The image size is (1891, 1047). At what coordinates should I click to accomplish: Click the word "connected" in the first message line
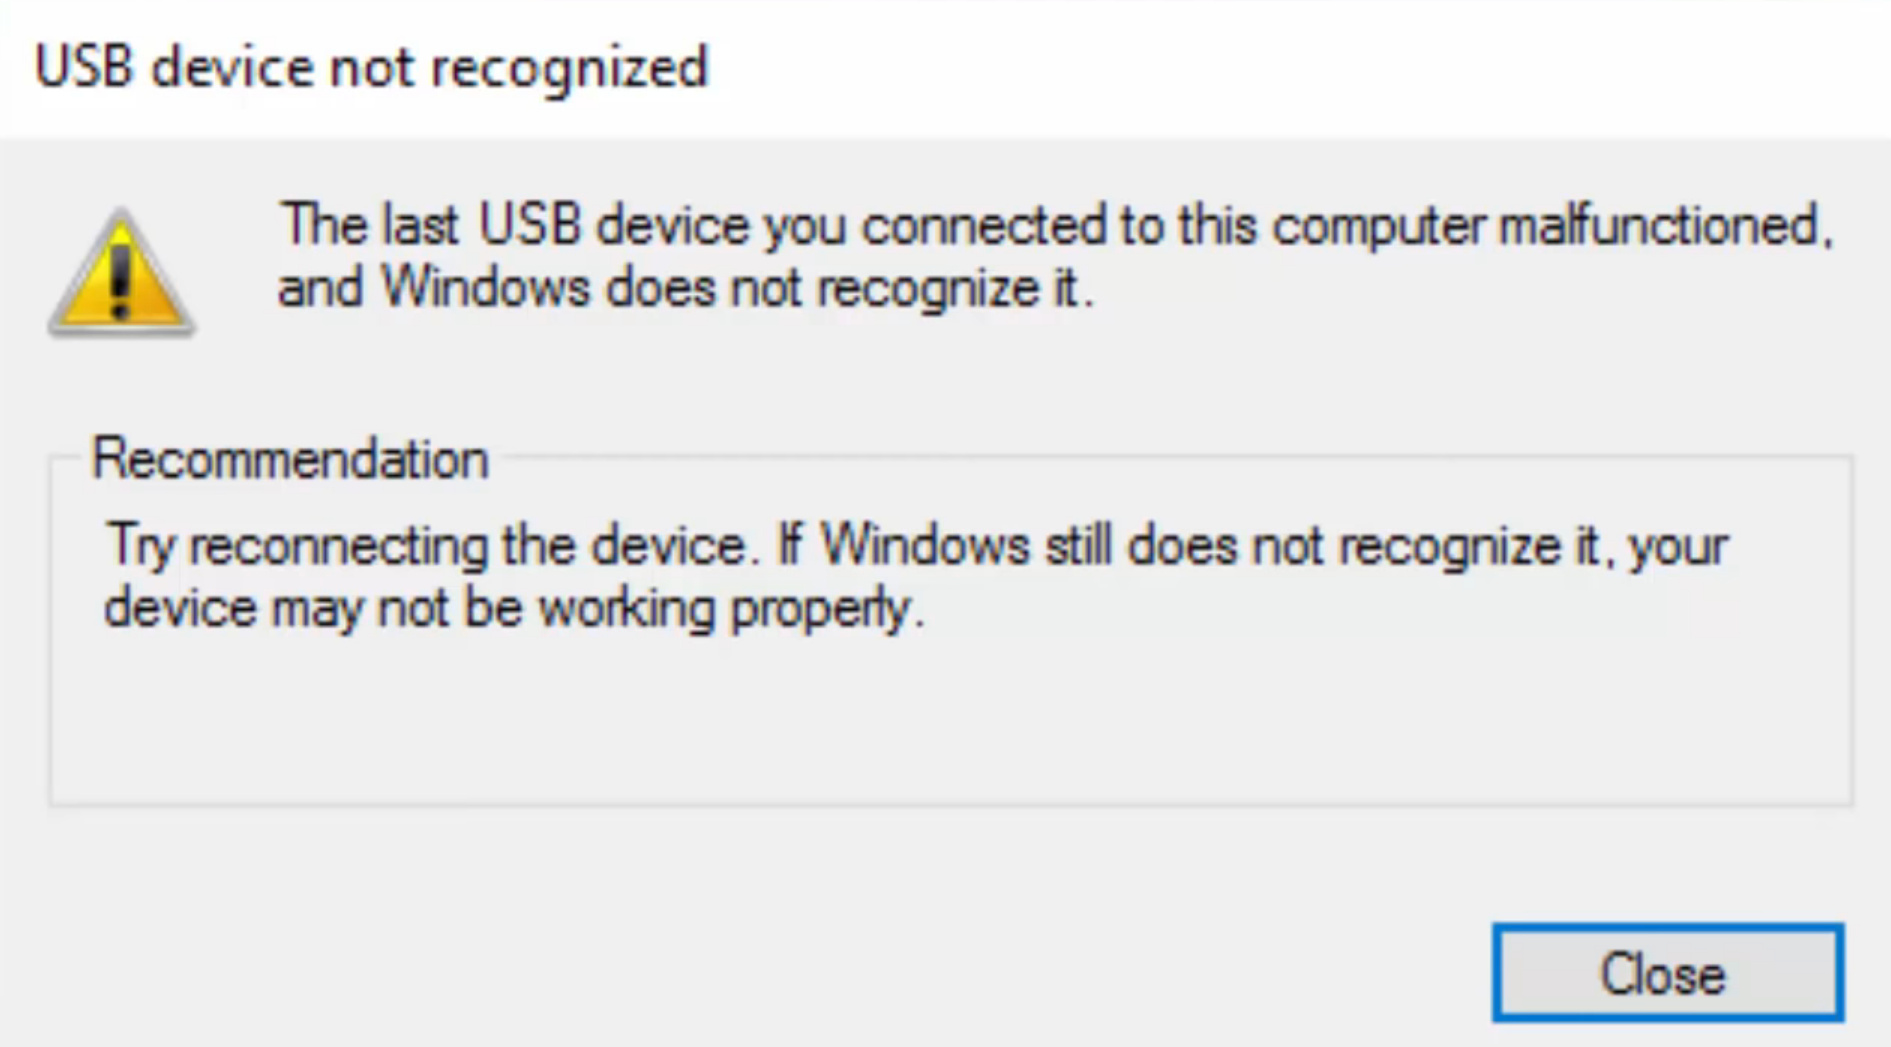(x=984, y=224)
